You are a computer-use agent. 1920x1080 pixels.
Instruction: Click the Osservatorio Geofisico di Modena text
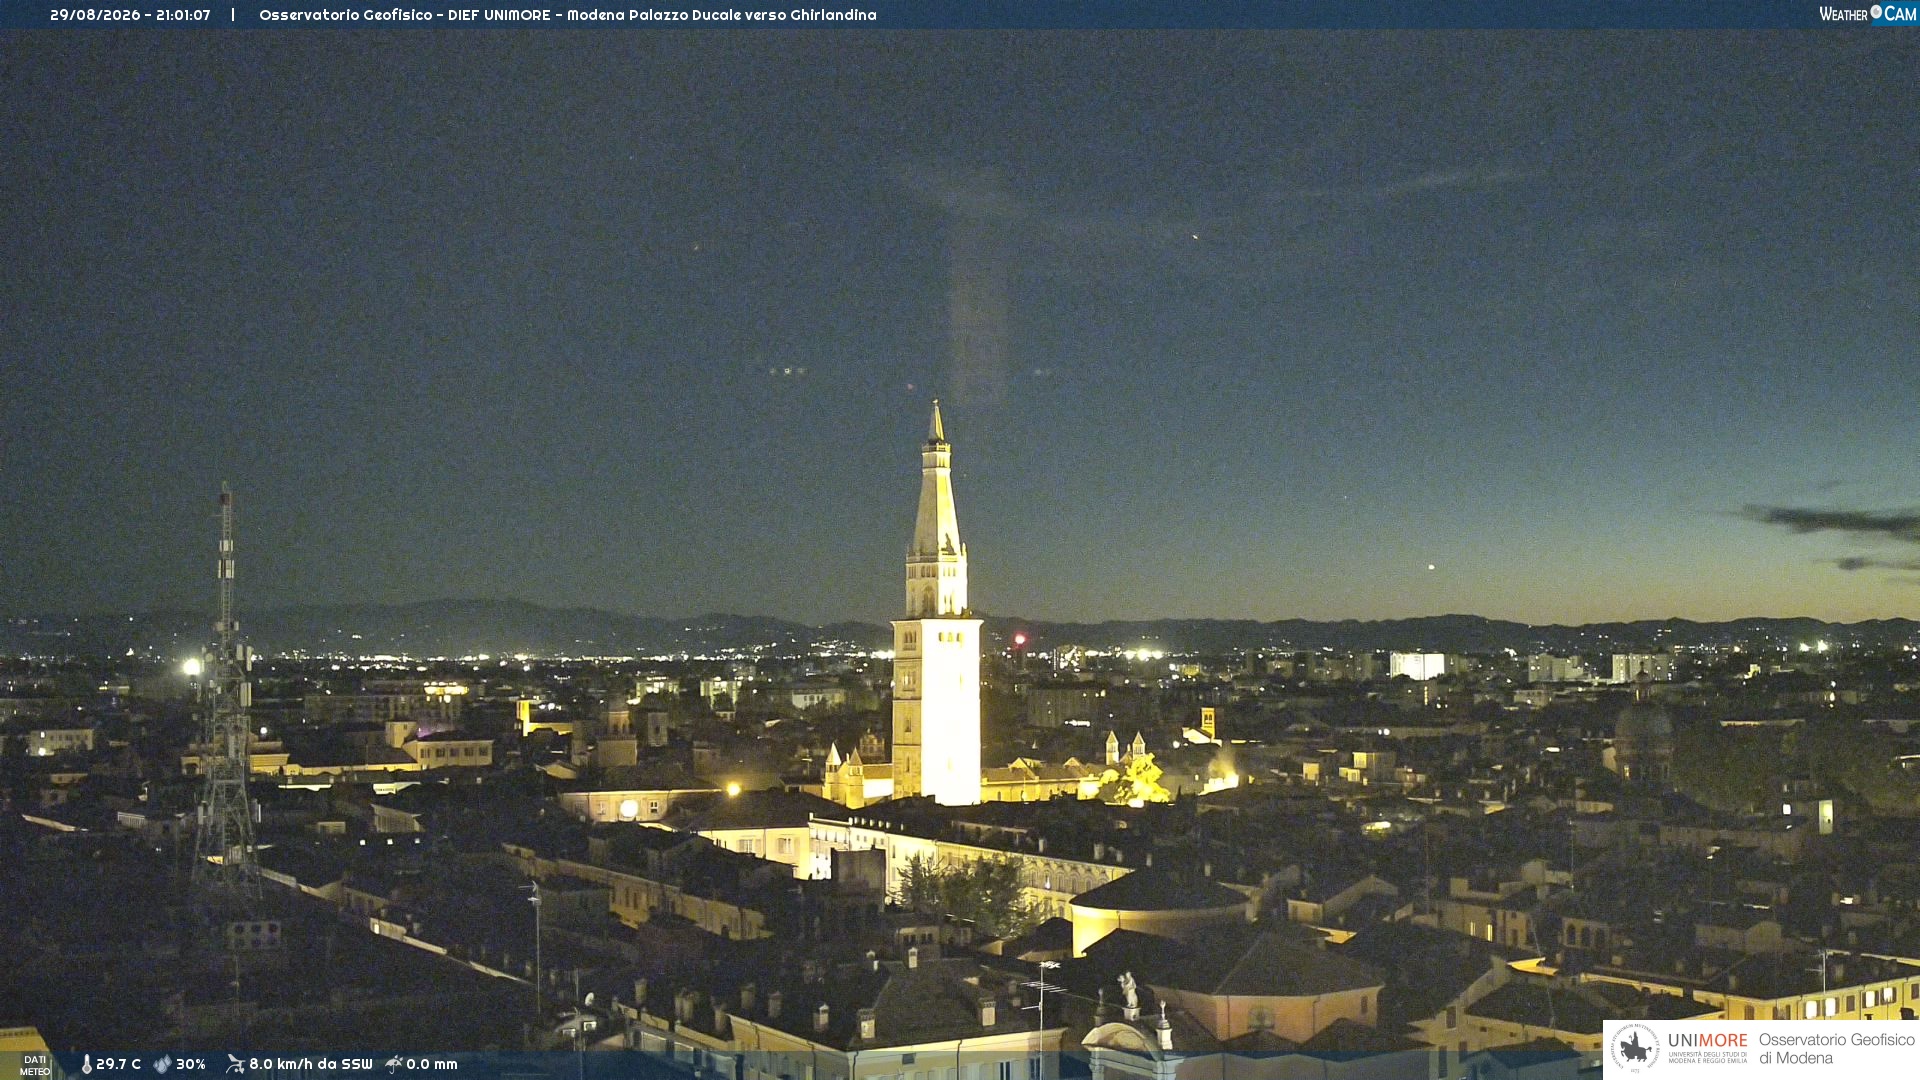(x=1836, y=1049)
